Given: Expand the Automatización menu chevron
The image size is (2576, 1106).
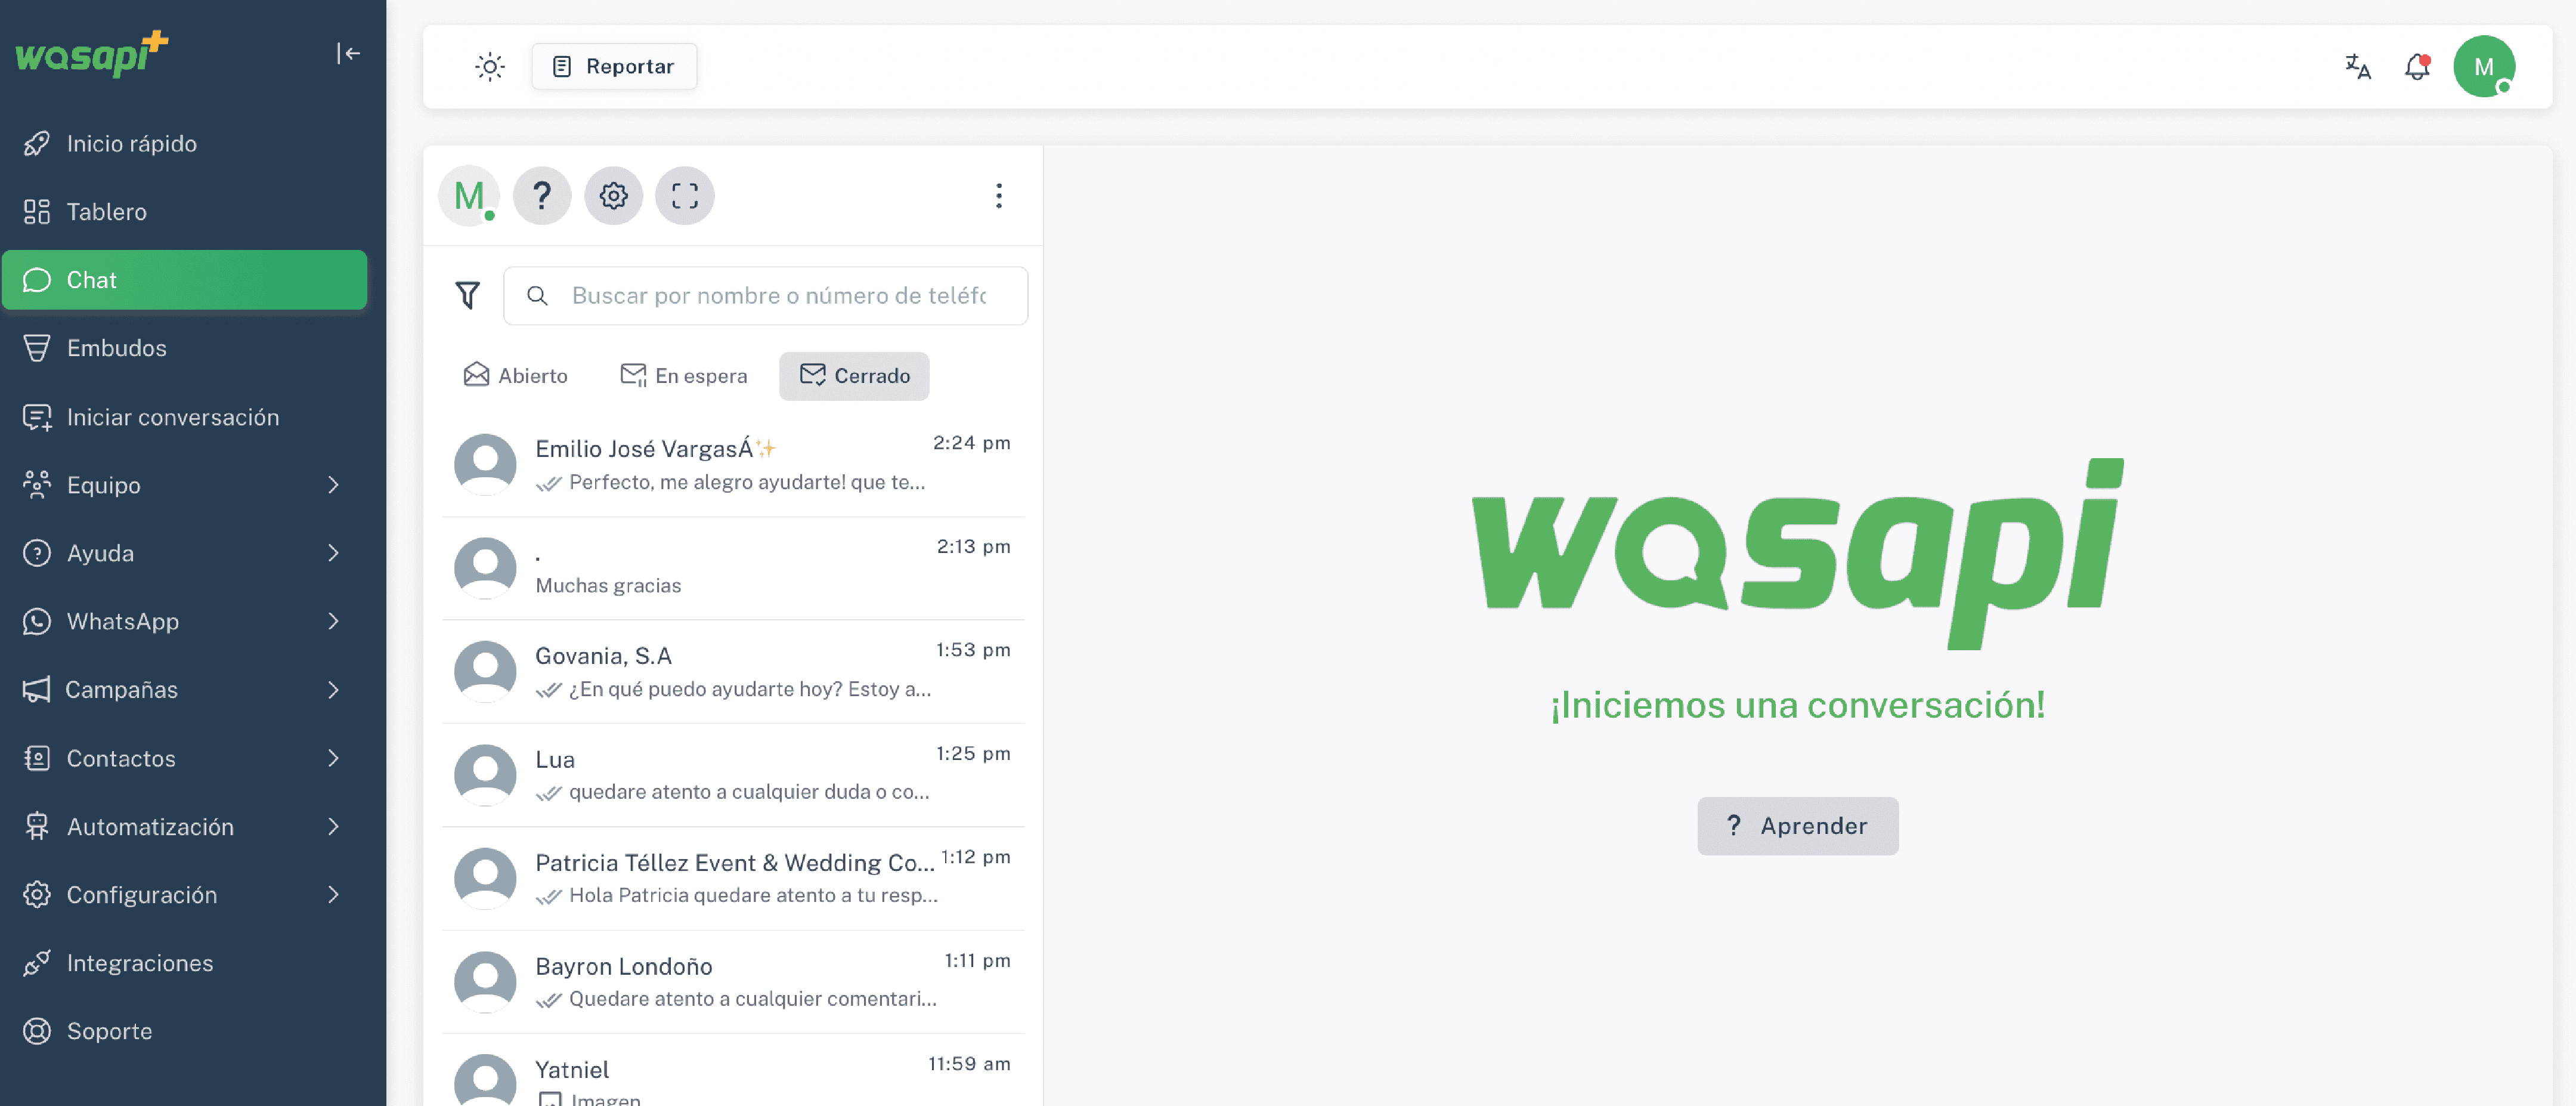Looking at the screenshot, I should click(334, 826).
